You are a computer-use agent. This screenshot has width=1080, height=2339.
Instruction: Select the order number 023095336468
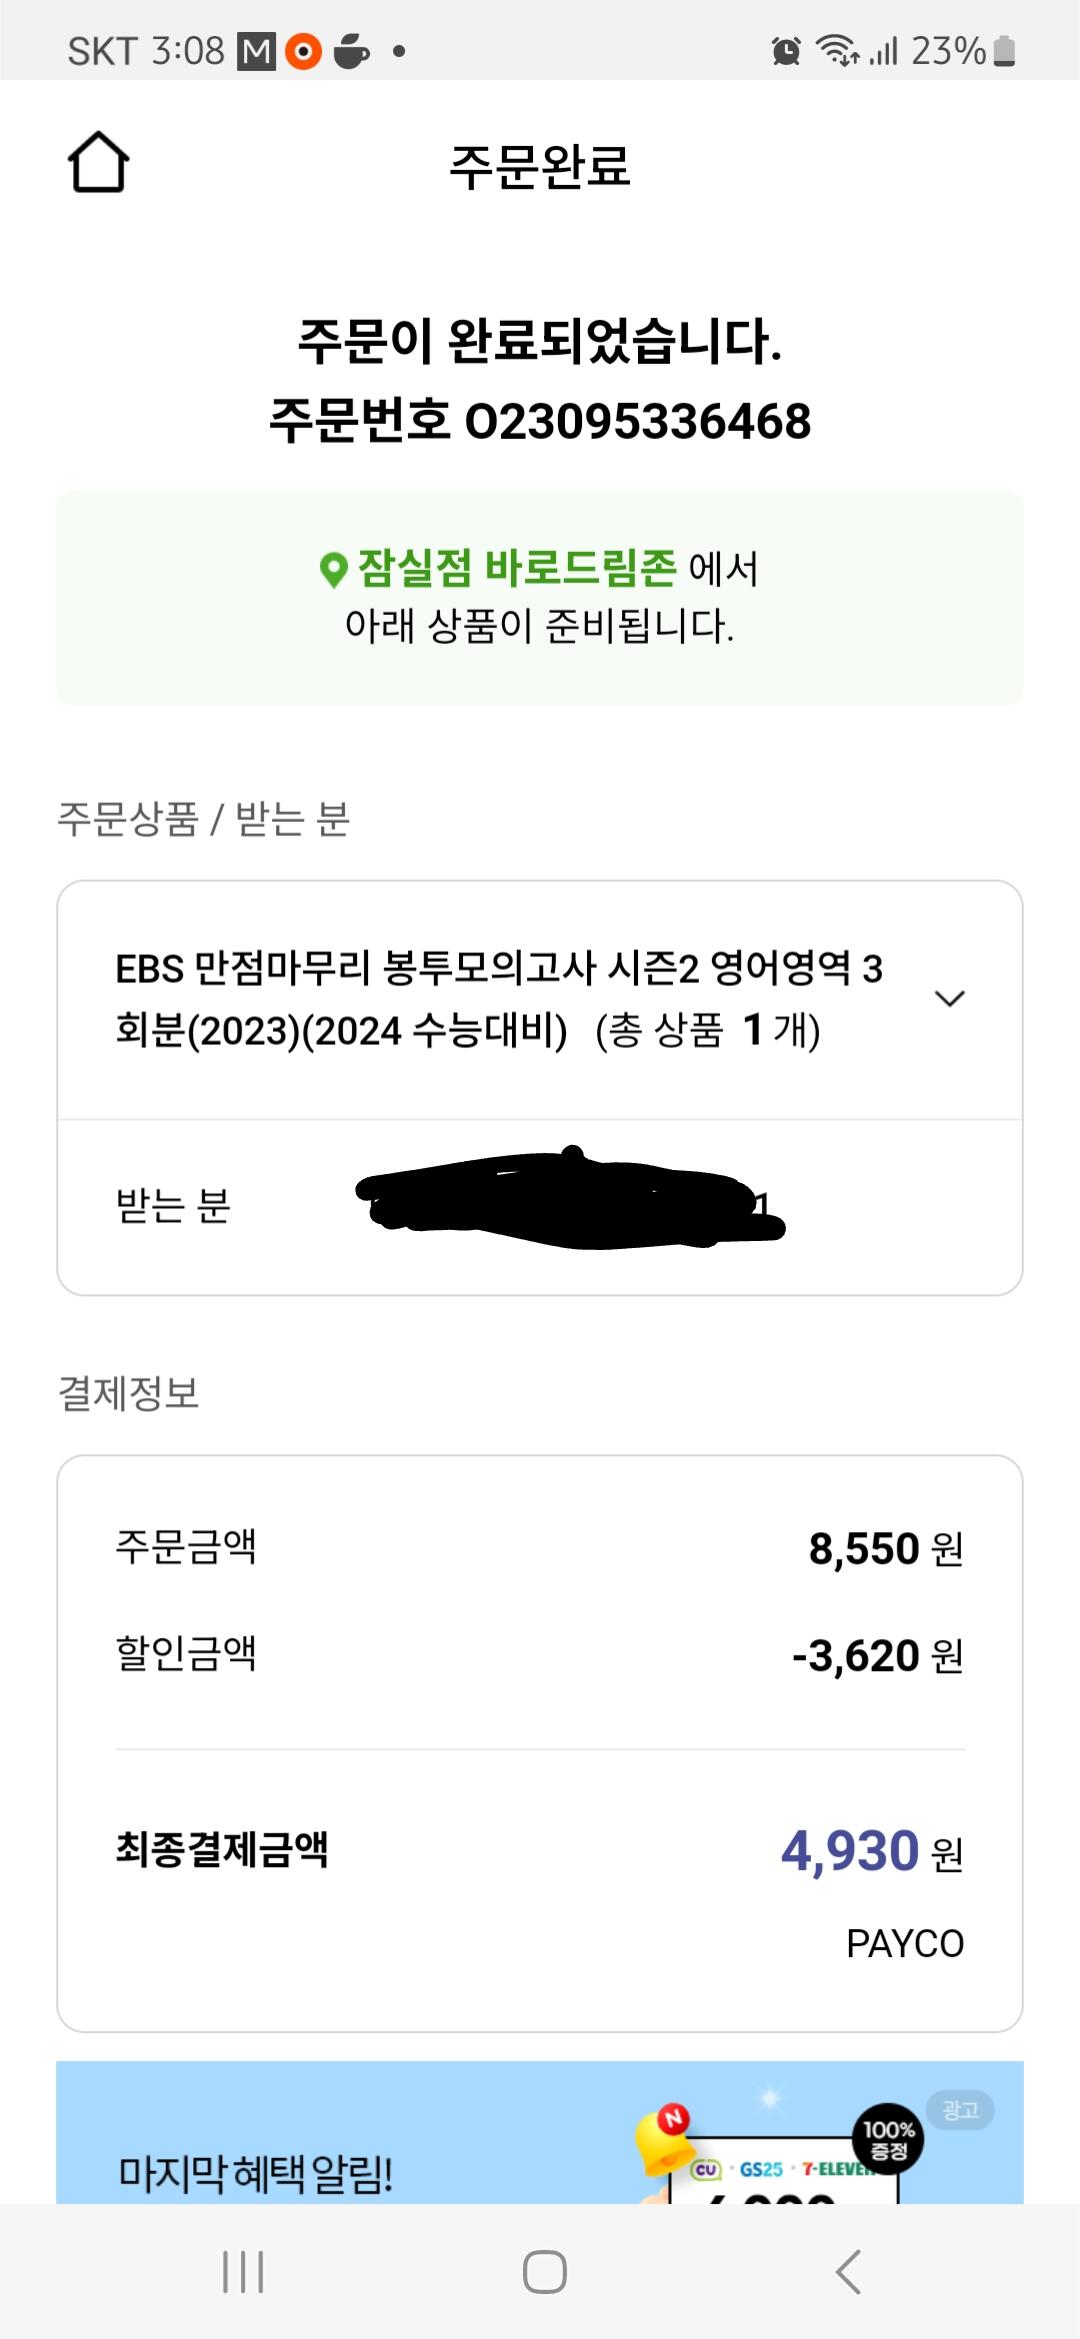pos(638,421)
